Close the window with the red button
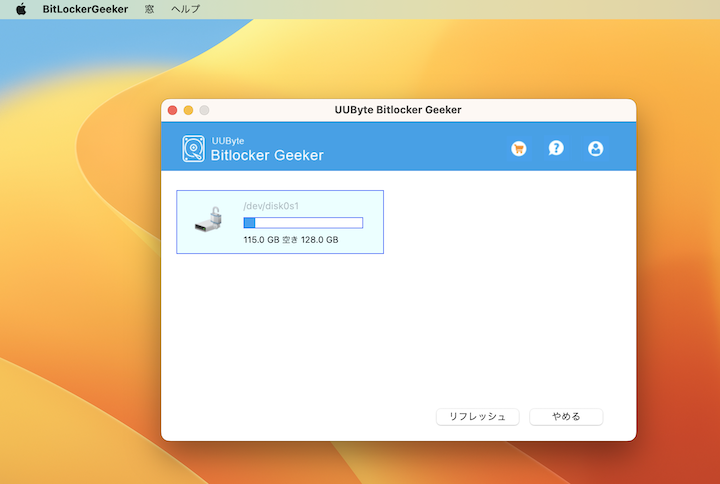The height and width of the screenshot is (484, 720). point(173,110)
